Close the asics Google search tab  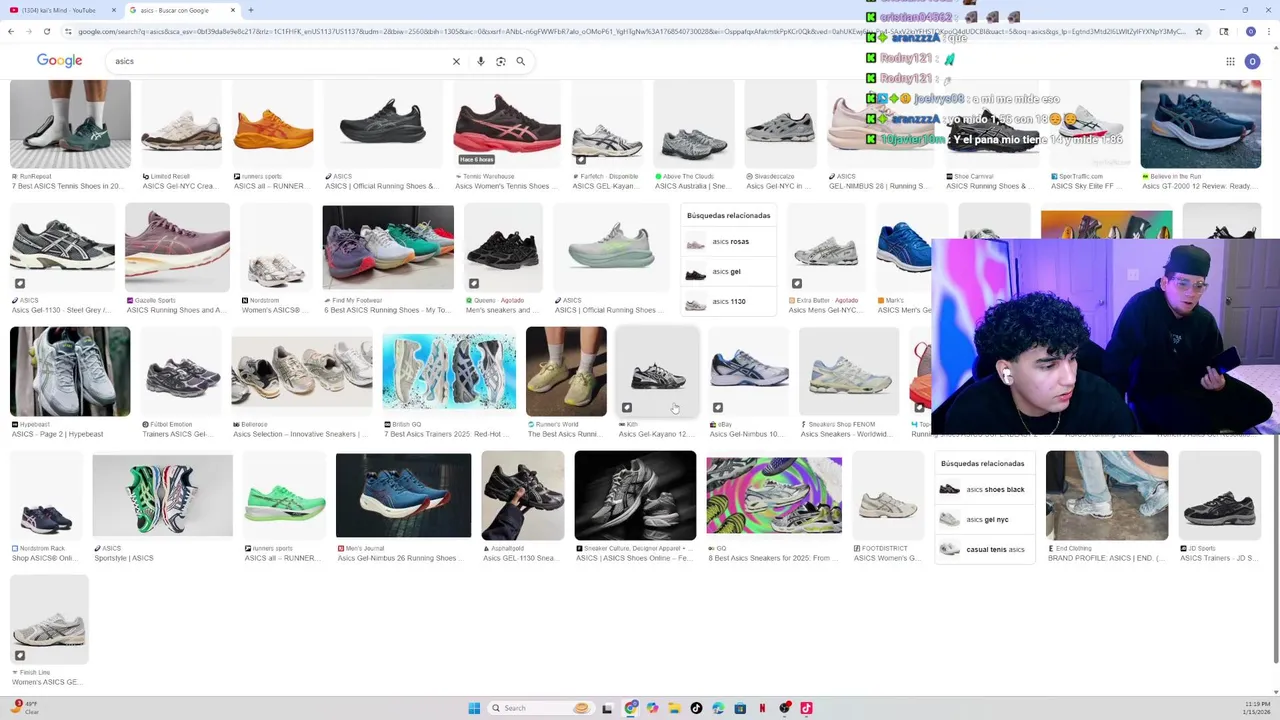(233, 10)
